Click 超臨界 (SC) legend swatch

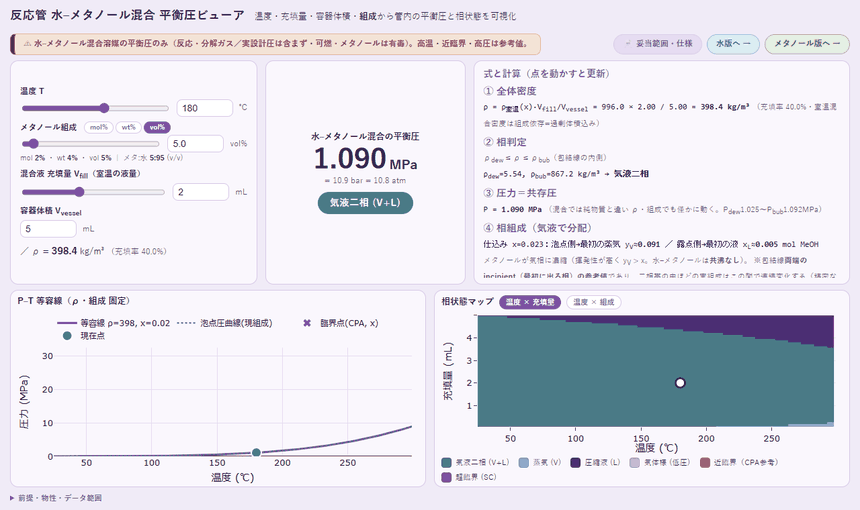click(446, 477)
